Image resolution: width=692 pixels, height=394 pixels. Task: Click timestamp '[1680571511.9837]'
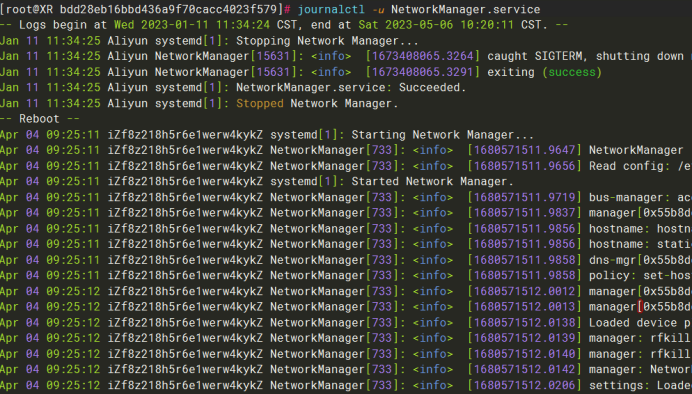point(524,213)
